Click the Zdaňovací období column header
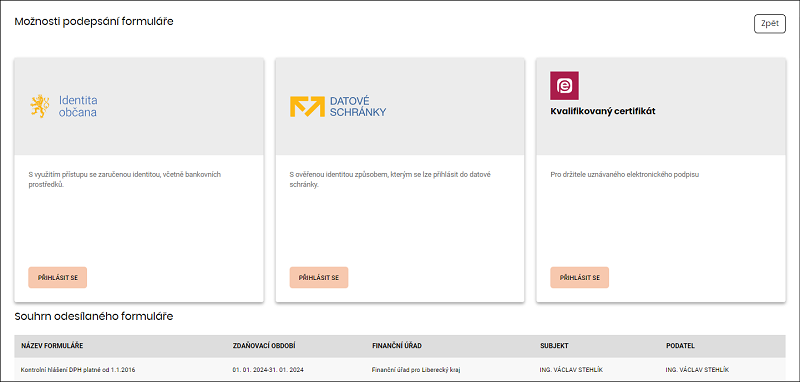This screenshot has width=800, height=382. (264, 346)
